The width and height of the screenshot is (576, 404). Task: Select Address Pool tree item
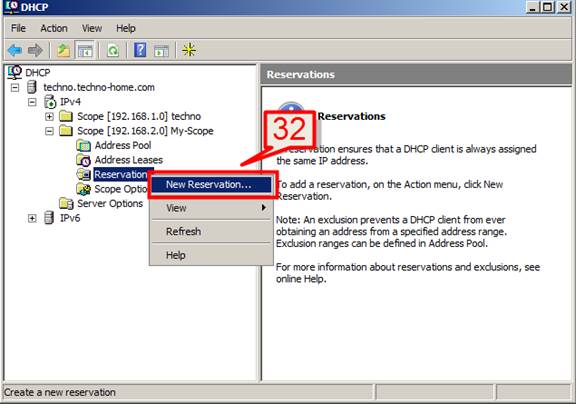point(123,145)
